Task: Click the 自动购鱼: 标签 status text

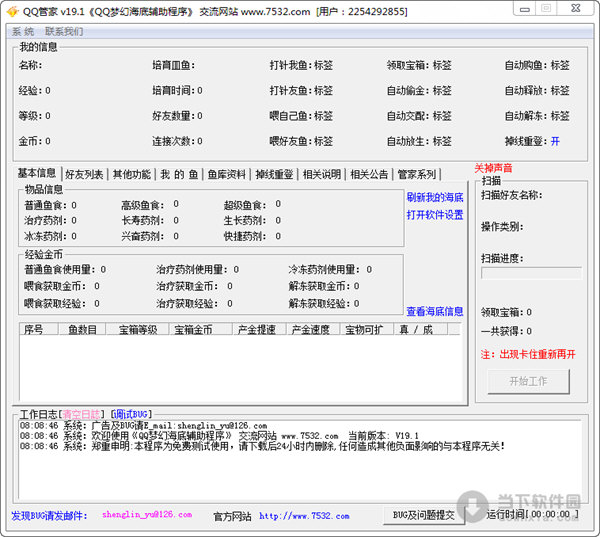Action: 537,65
